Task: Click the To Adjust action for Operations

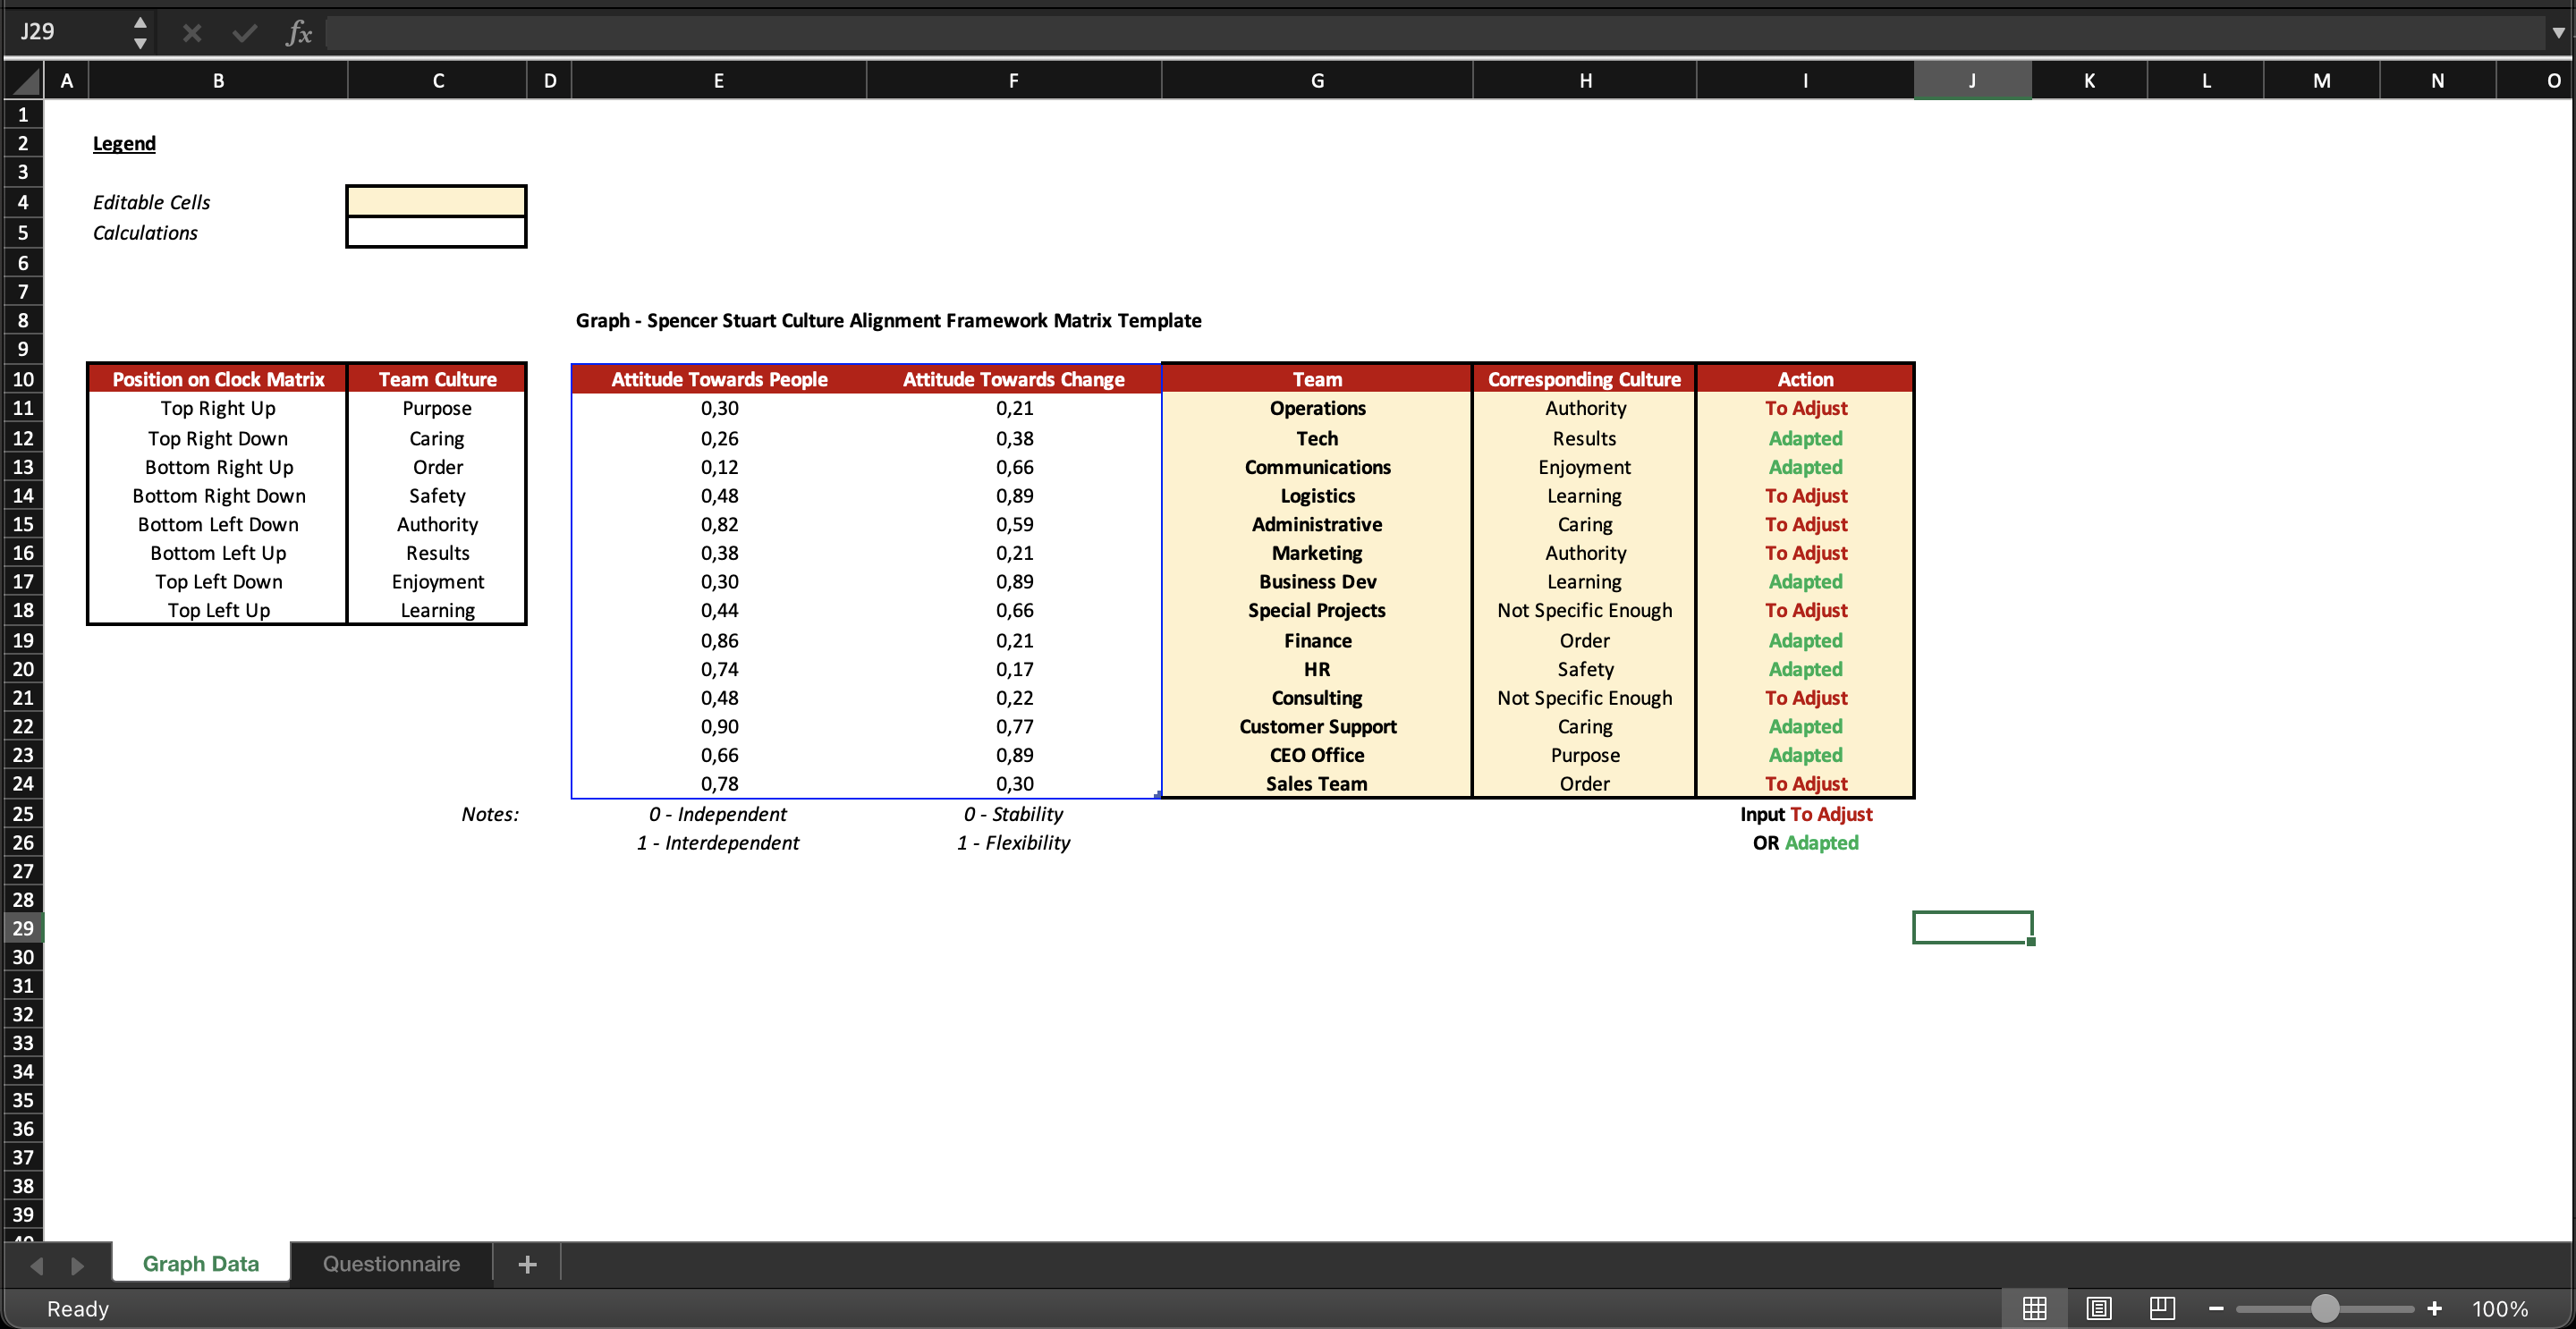Action: coord(1805,408)
